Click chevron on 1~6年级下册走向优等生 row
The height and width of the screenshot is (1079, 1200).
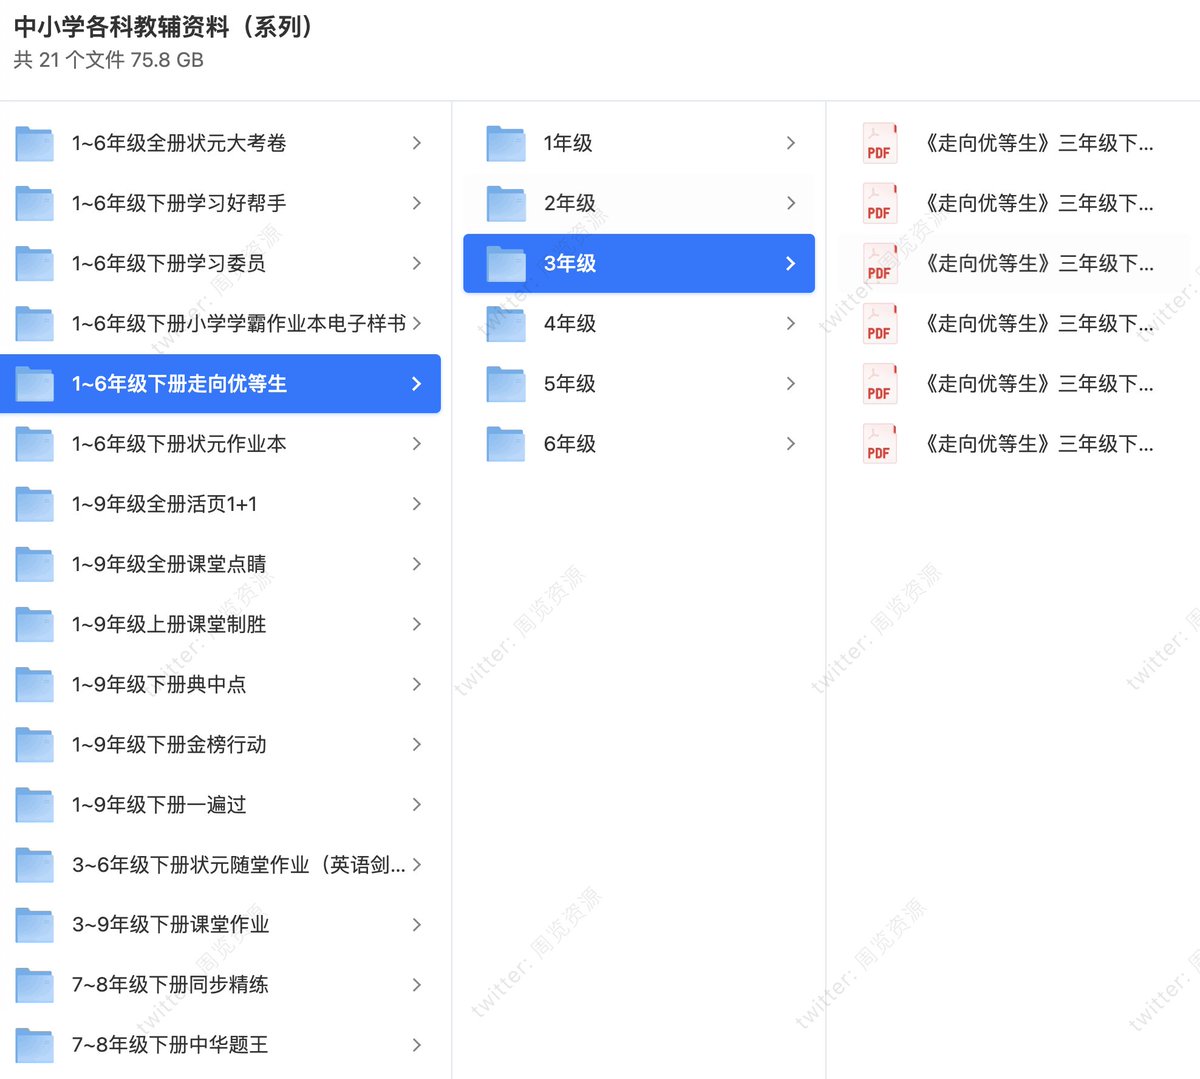(417, 384)
